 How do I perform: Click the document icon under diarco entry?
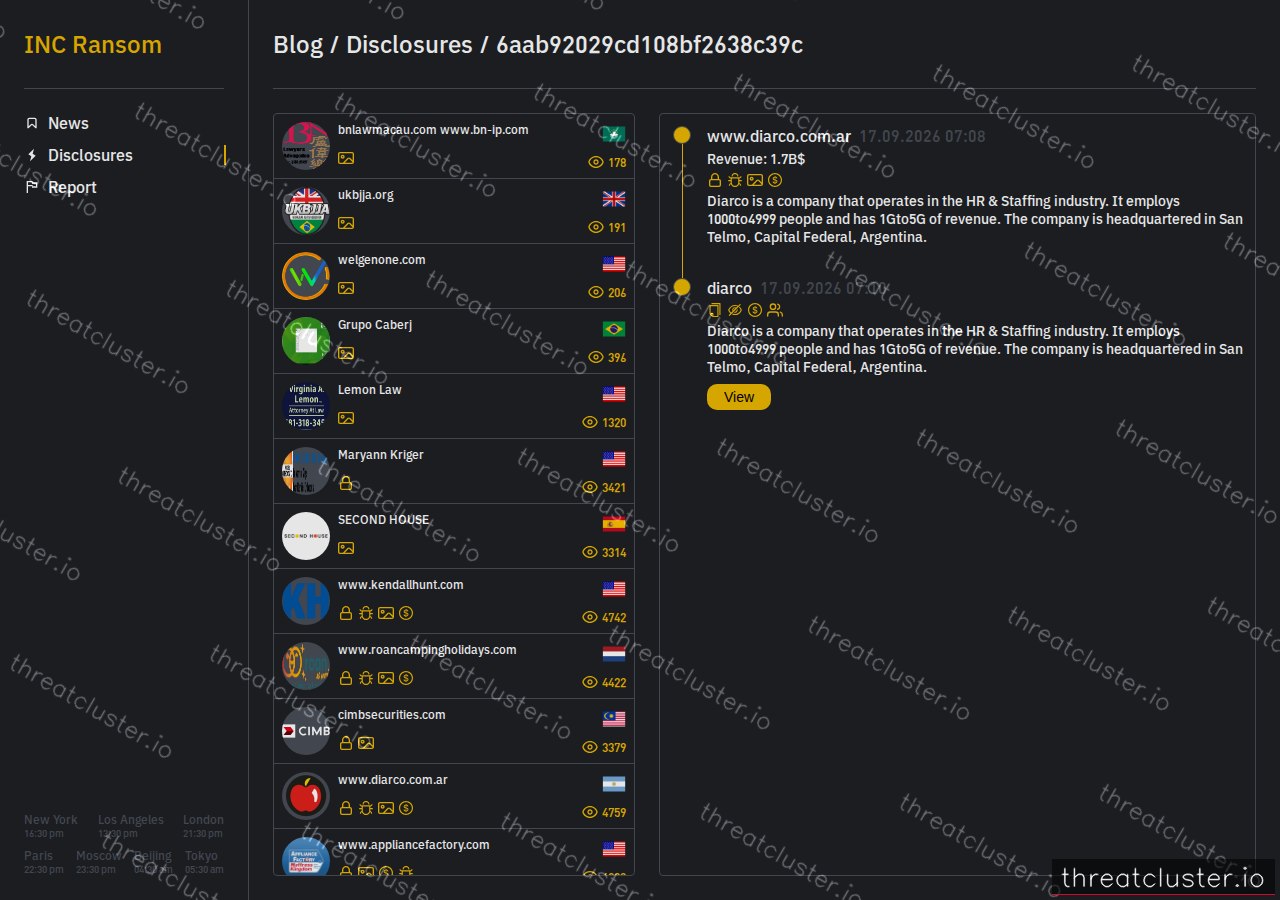click(x=715, y=310)
